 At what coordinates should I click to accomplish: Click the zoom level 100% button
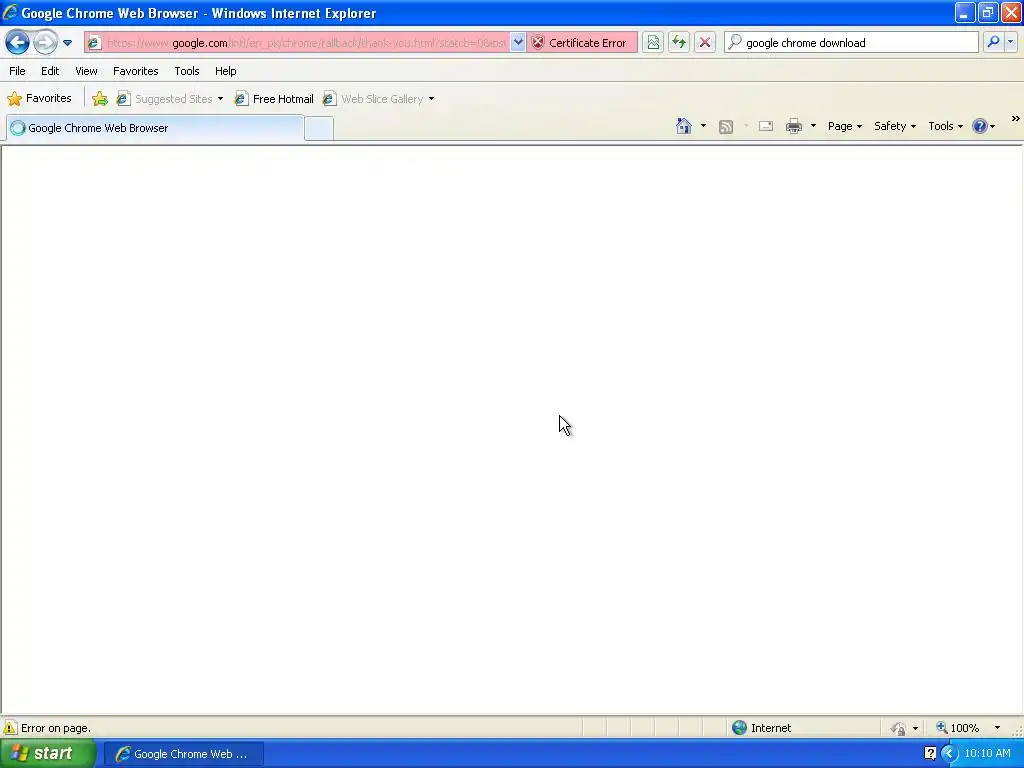click(957, 728)
